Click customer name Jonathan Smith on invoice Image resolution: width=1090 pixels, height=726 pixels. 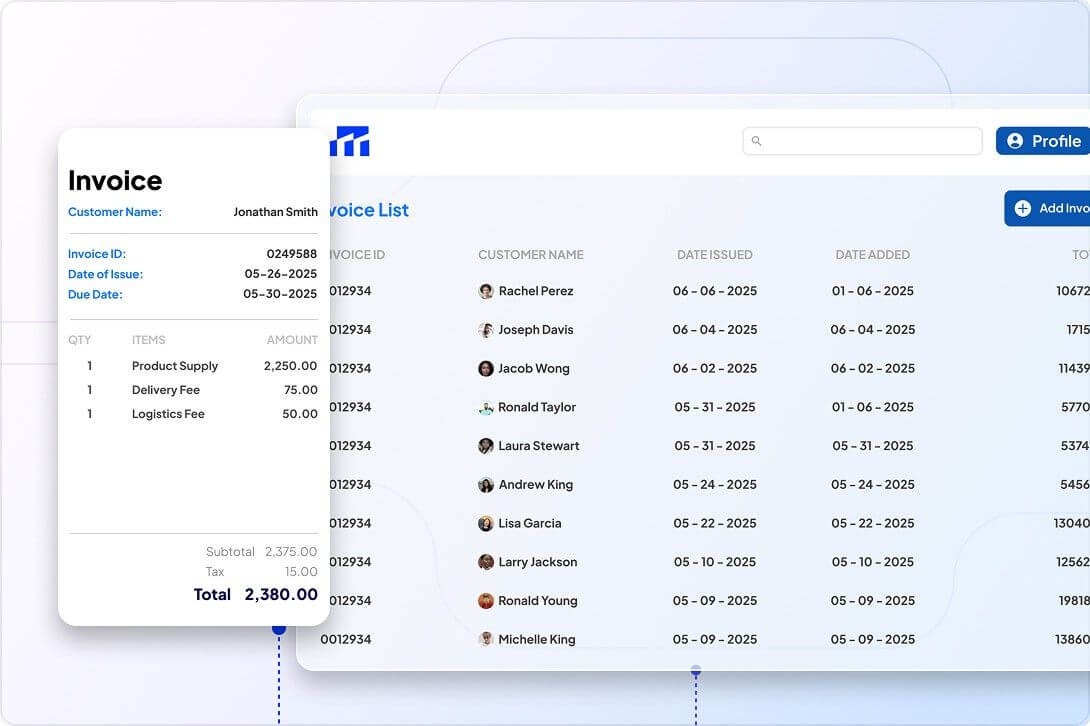click(275, 212)
